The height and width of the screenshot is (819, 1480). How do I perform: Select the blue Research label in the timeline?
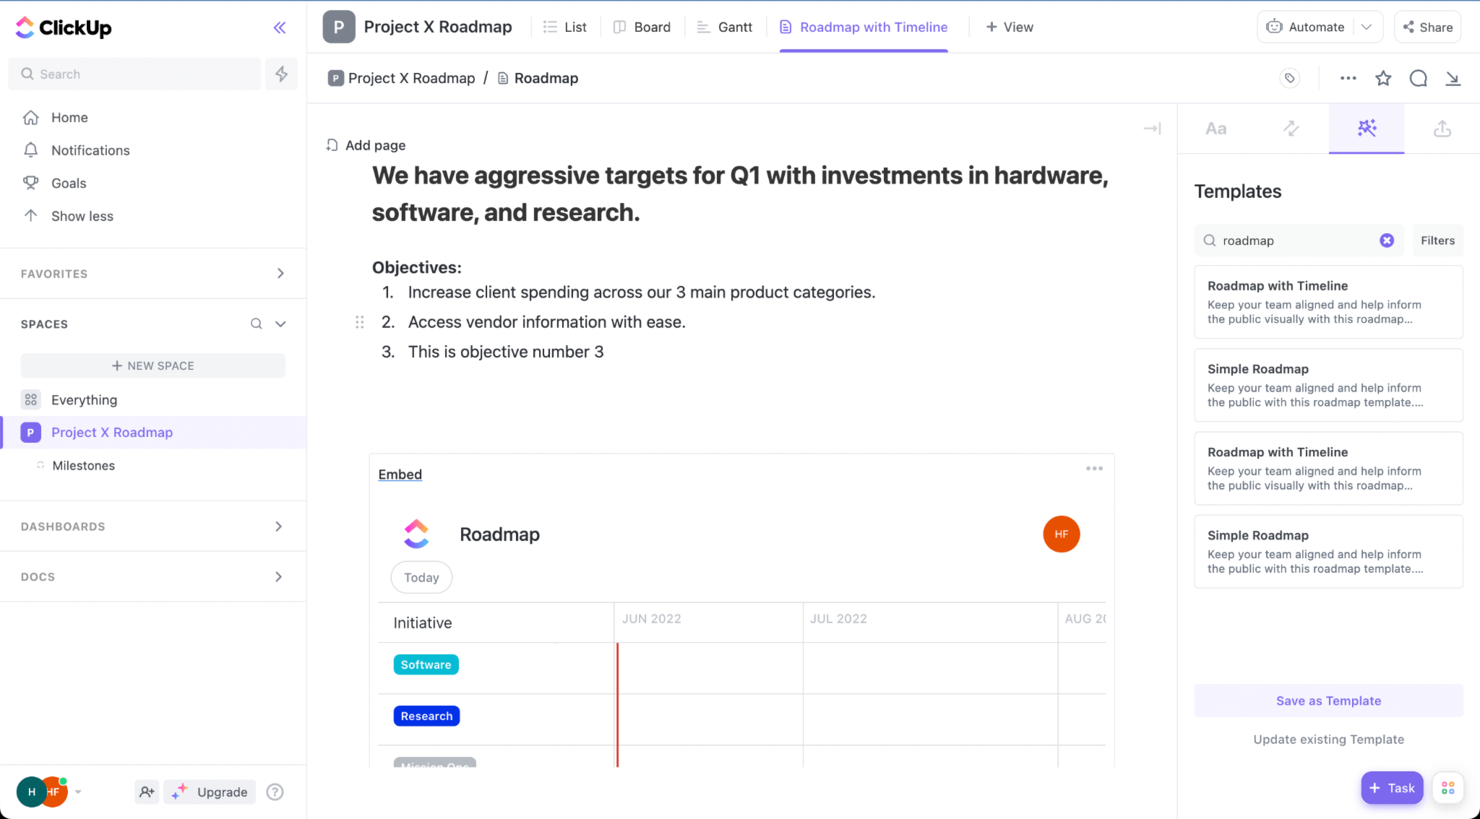tap(427, 716)
